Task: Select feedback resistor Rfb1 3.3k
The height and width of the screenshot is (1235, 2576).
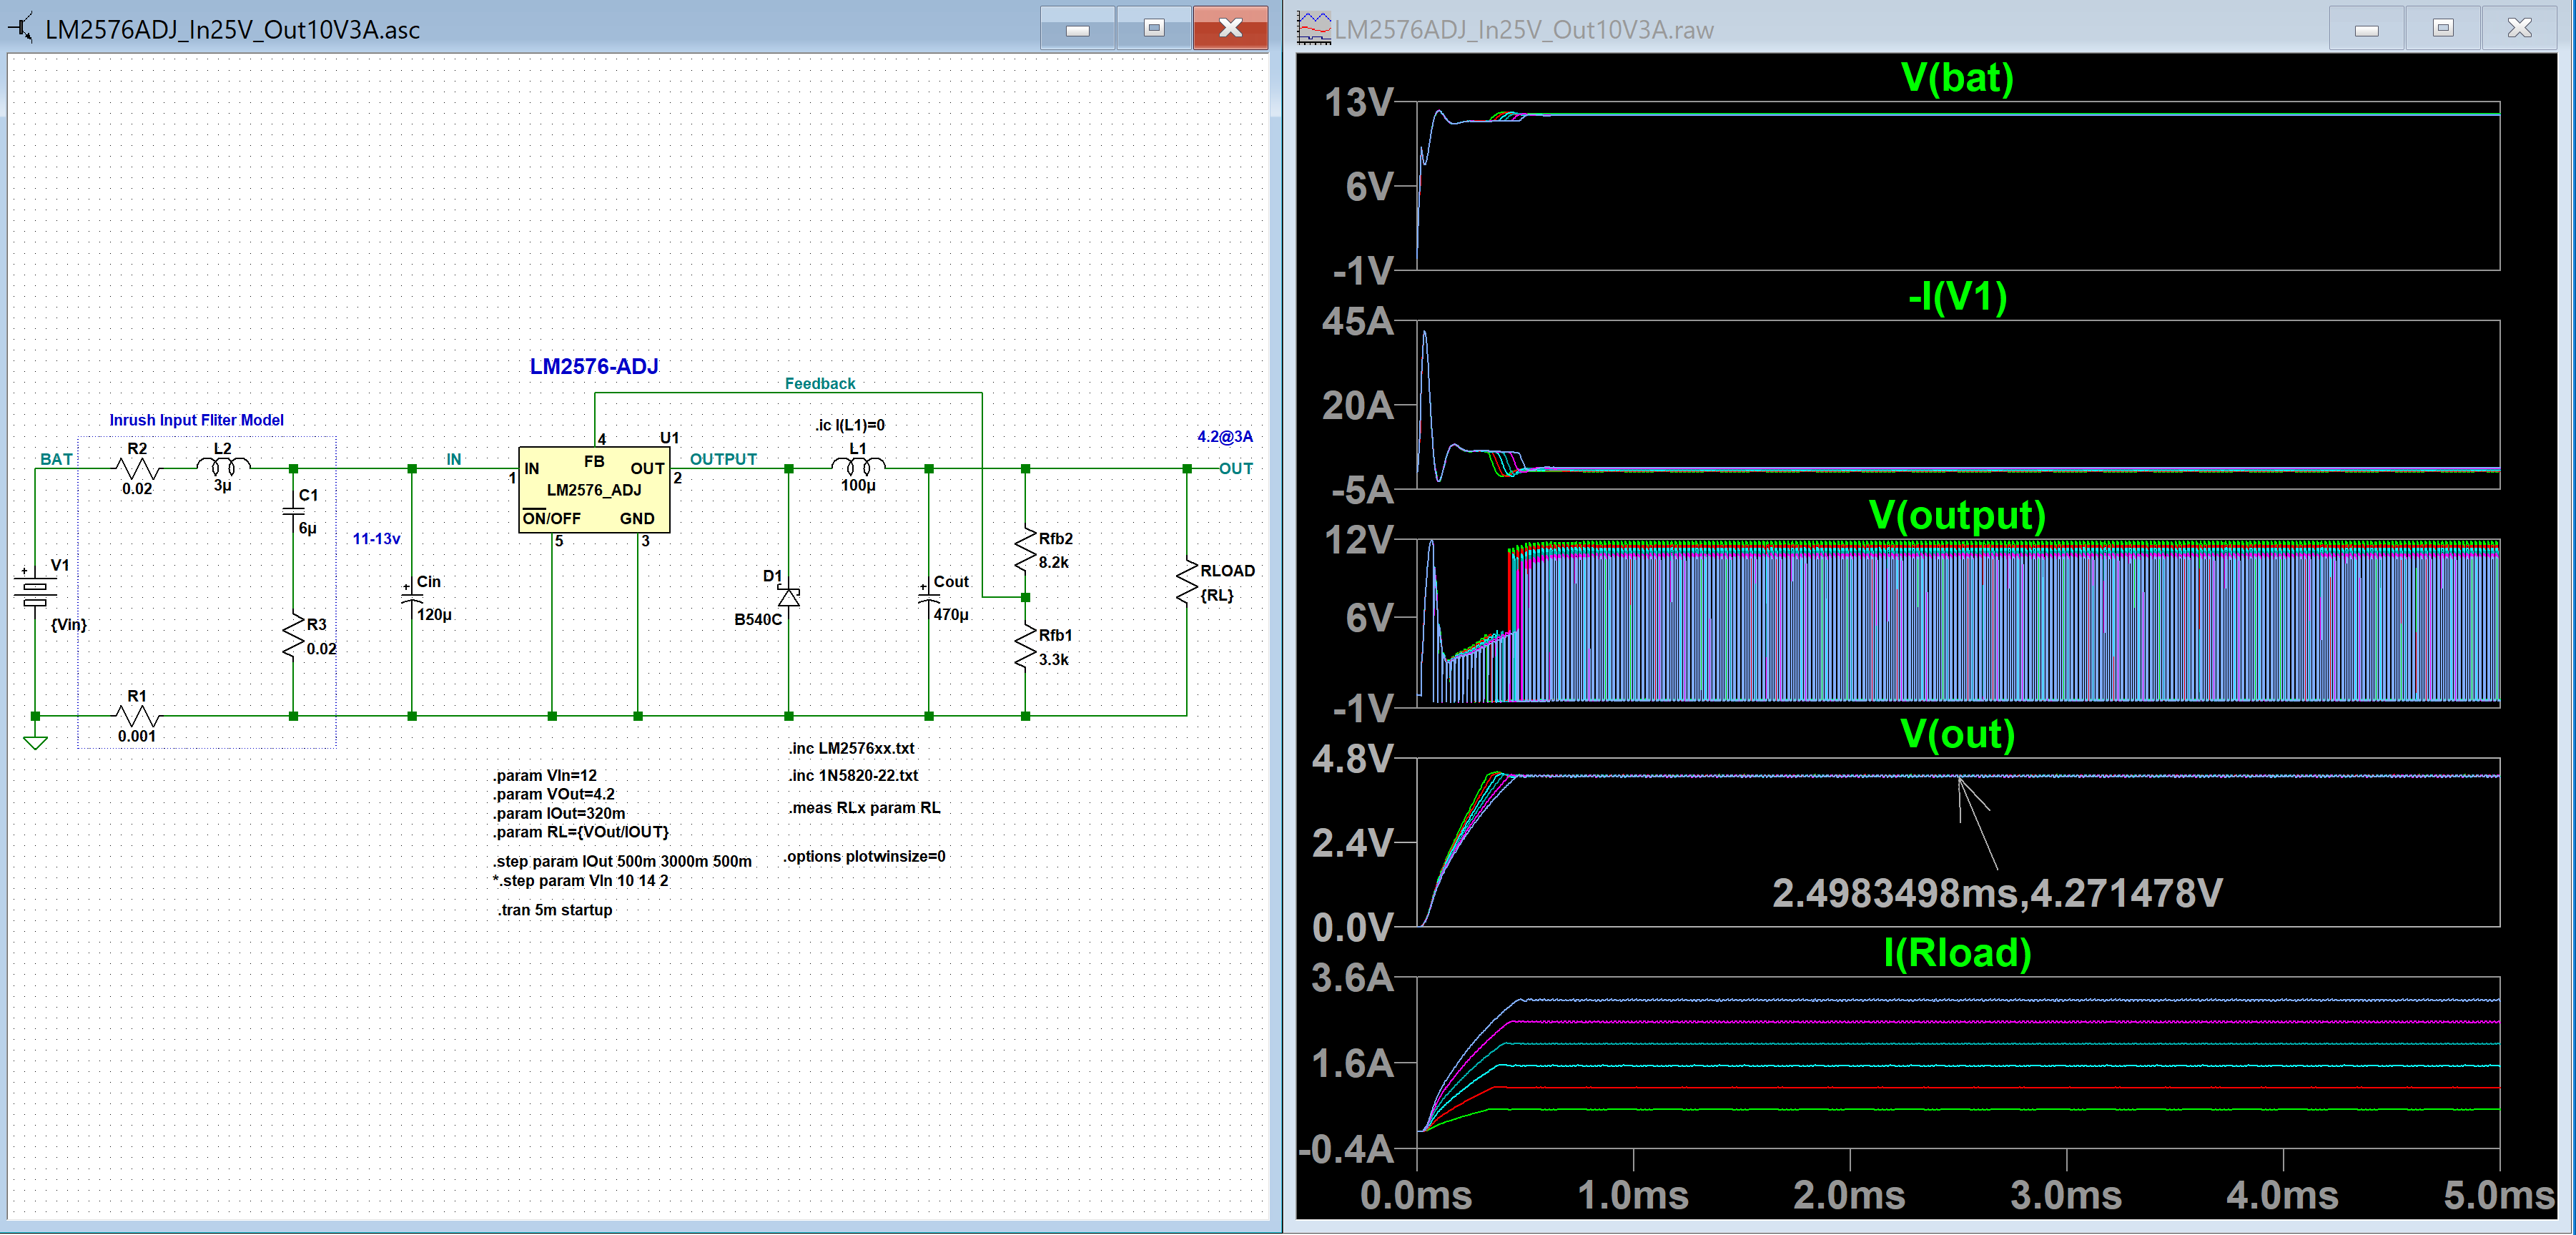Action: [x=1025, y=646]
